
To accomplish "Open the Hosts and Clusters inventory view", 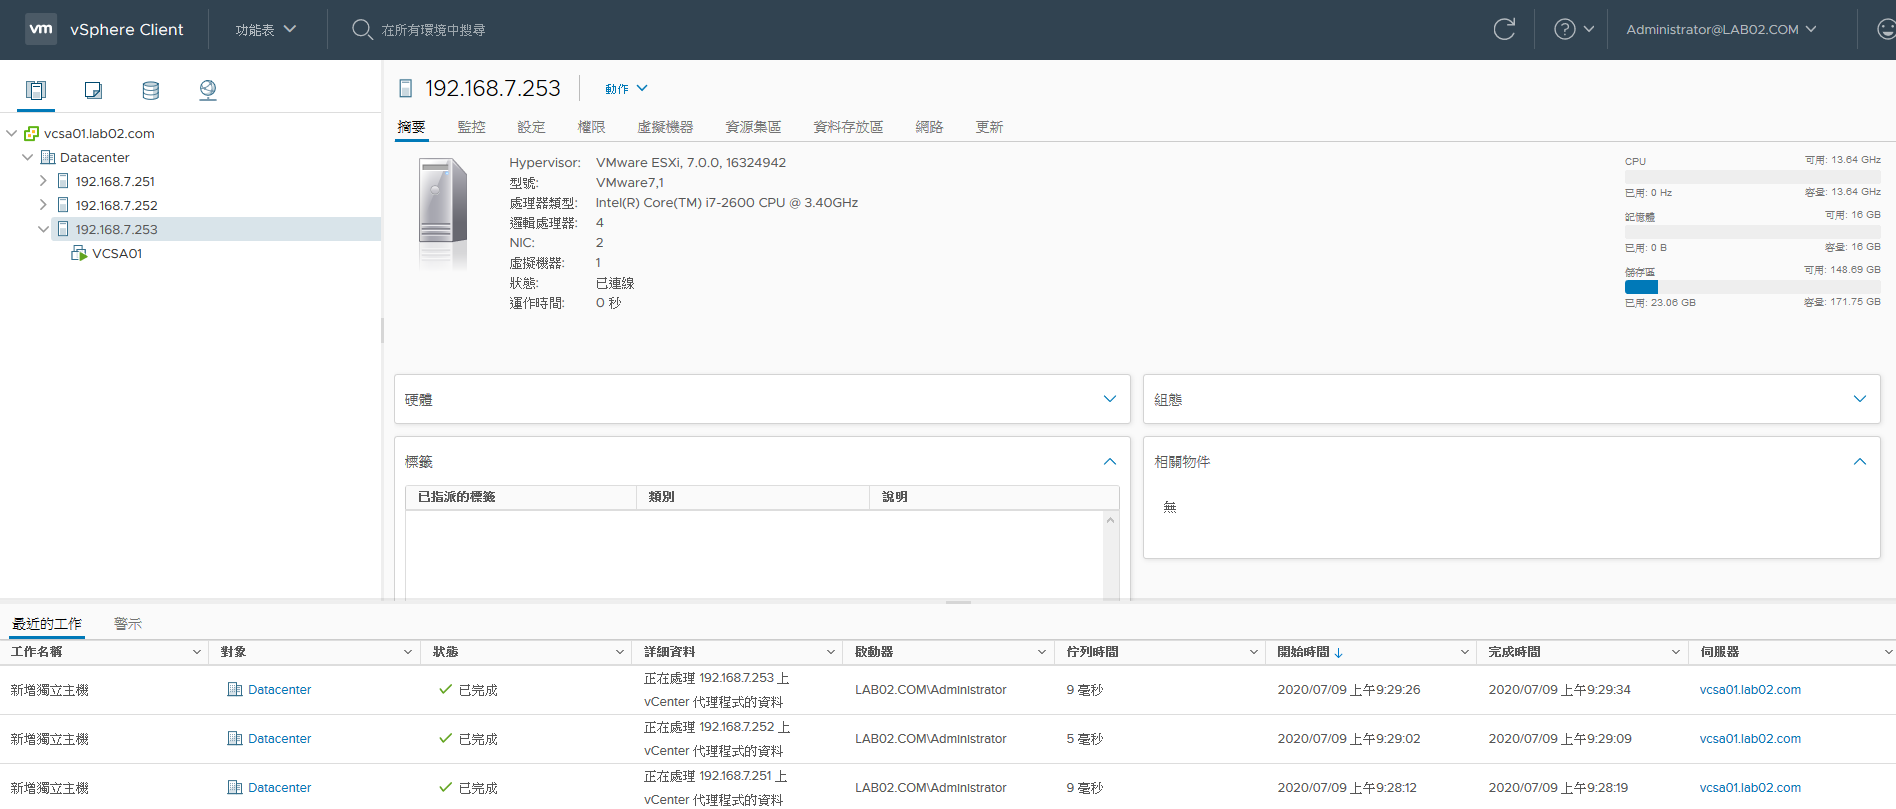I will (36, 90).
